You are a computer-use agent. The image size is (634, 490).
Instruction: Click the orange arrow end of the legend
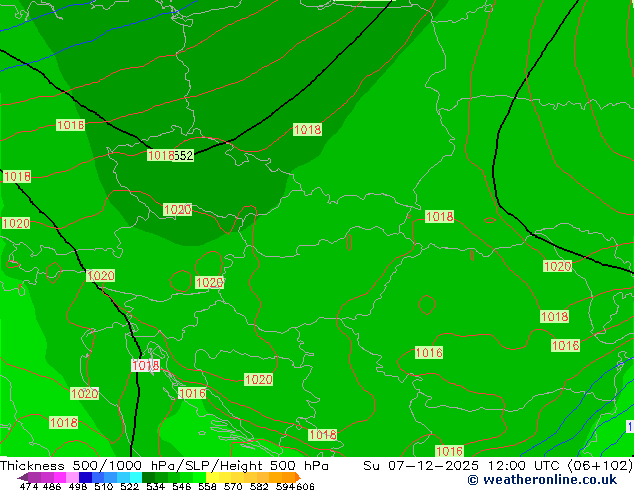coord(298,477)
